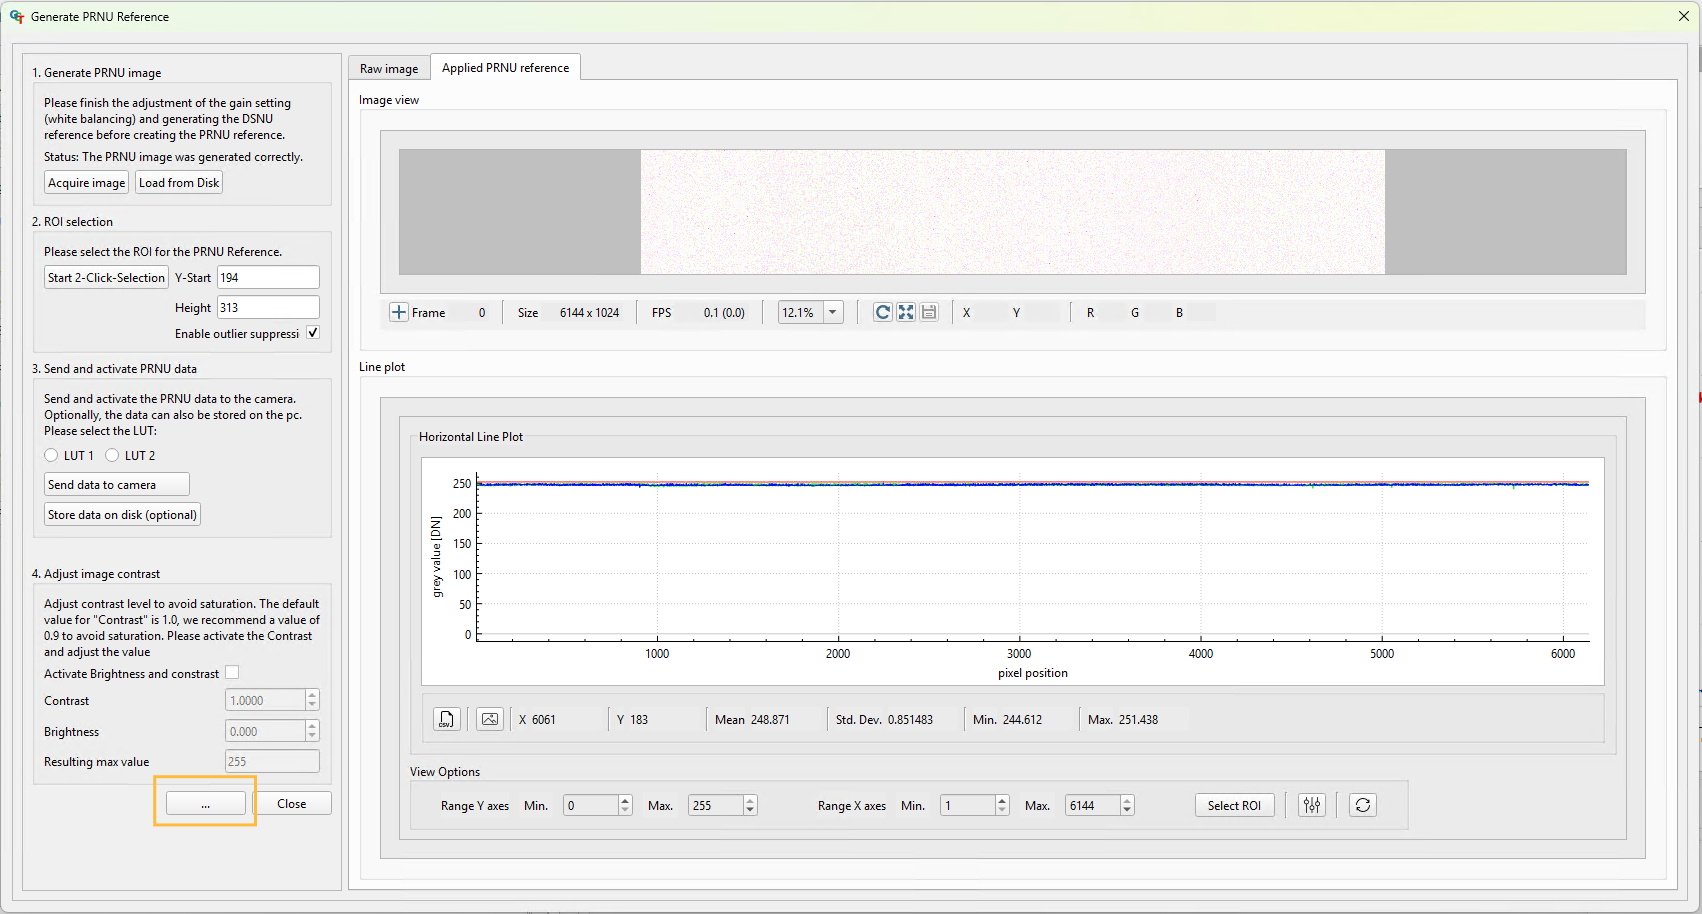Viewport: 1702px width, 914px height.
Task: Switch to the Raw image tab
Action: coord(389,68)
